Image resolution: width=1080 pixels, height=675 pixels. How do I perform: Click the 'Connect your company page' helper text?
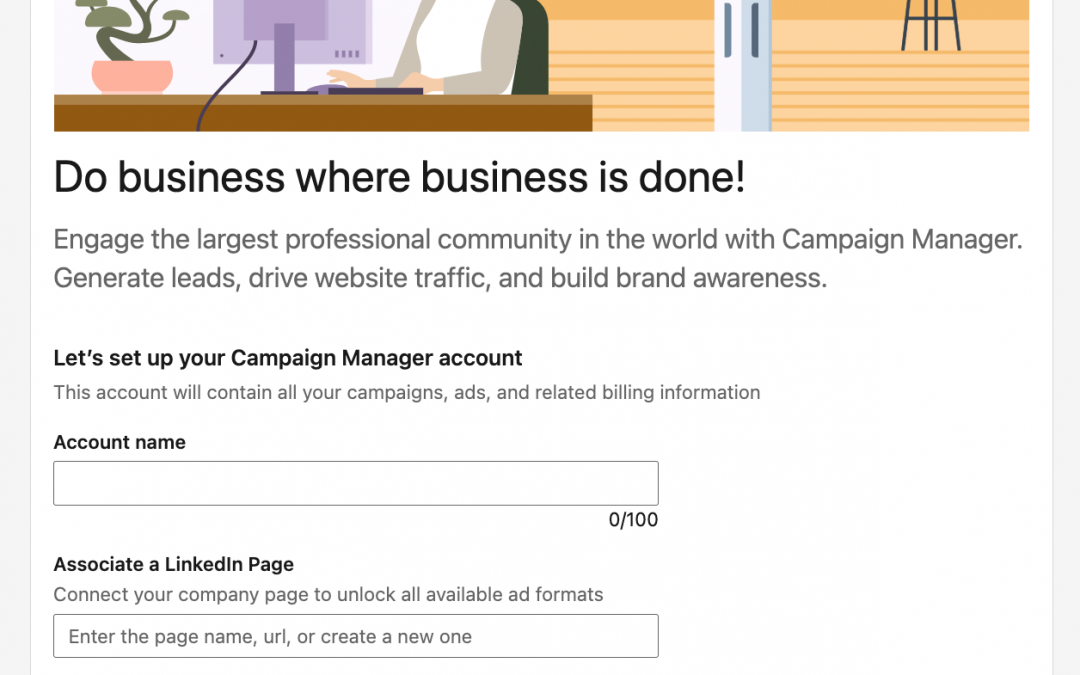coord(328,594)
